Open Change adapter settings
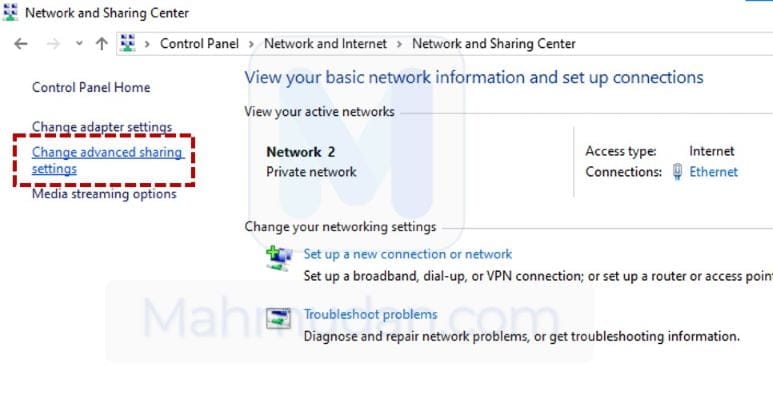Viewport: 773px width, 400px height. point(102,127)
